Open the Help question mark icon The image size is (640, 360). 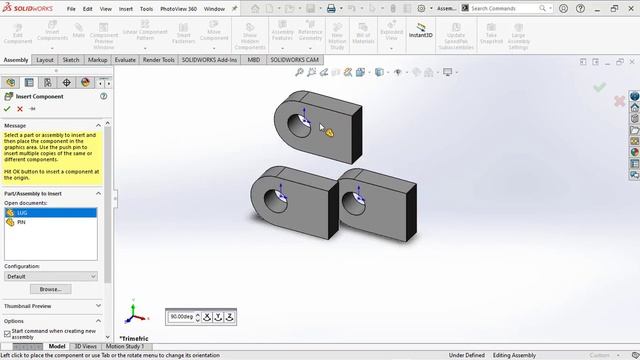[x=580, y=8]
